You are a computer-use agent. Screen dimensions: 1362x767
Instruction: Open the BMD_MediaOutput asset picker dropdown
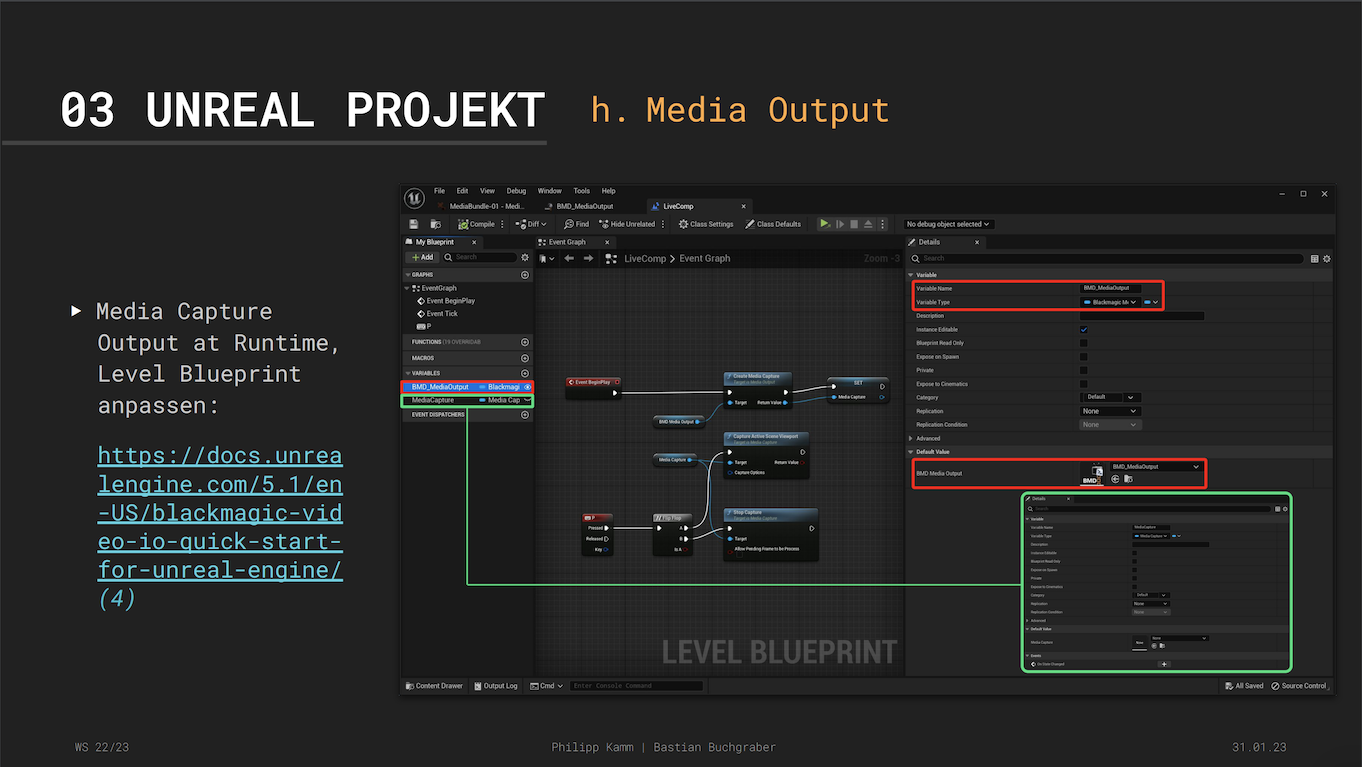coord(1155,466)
